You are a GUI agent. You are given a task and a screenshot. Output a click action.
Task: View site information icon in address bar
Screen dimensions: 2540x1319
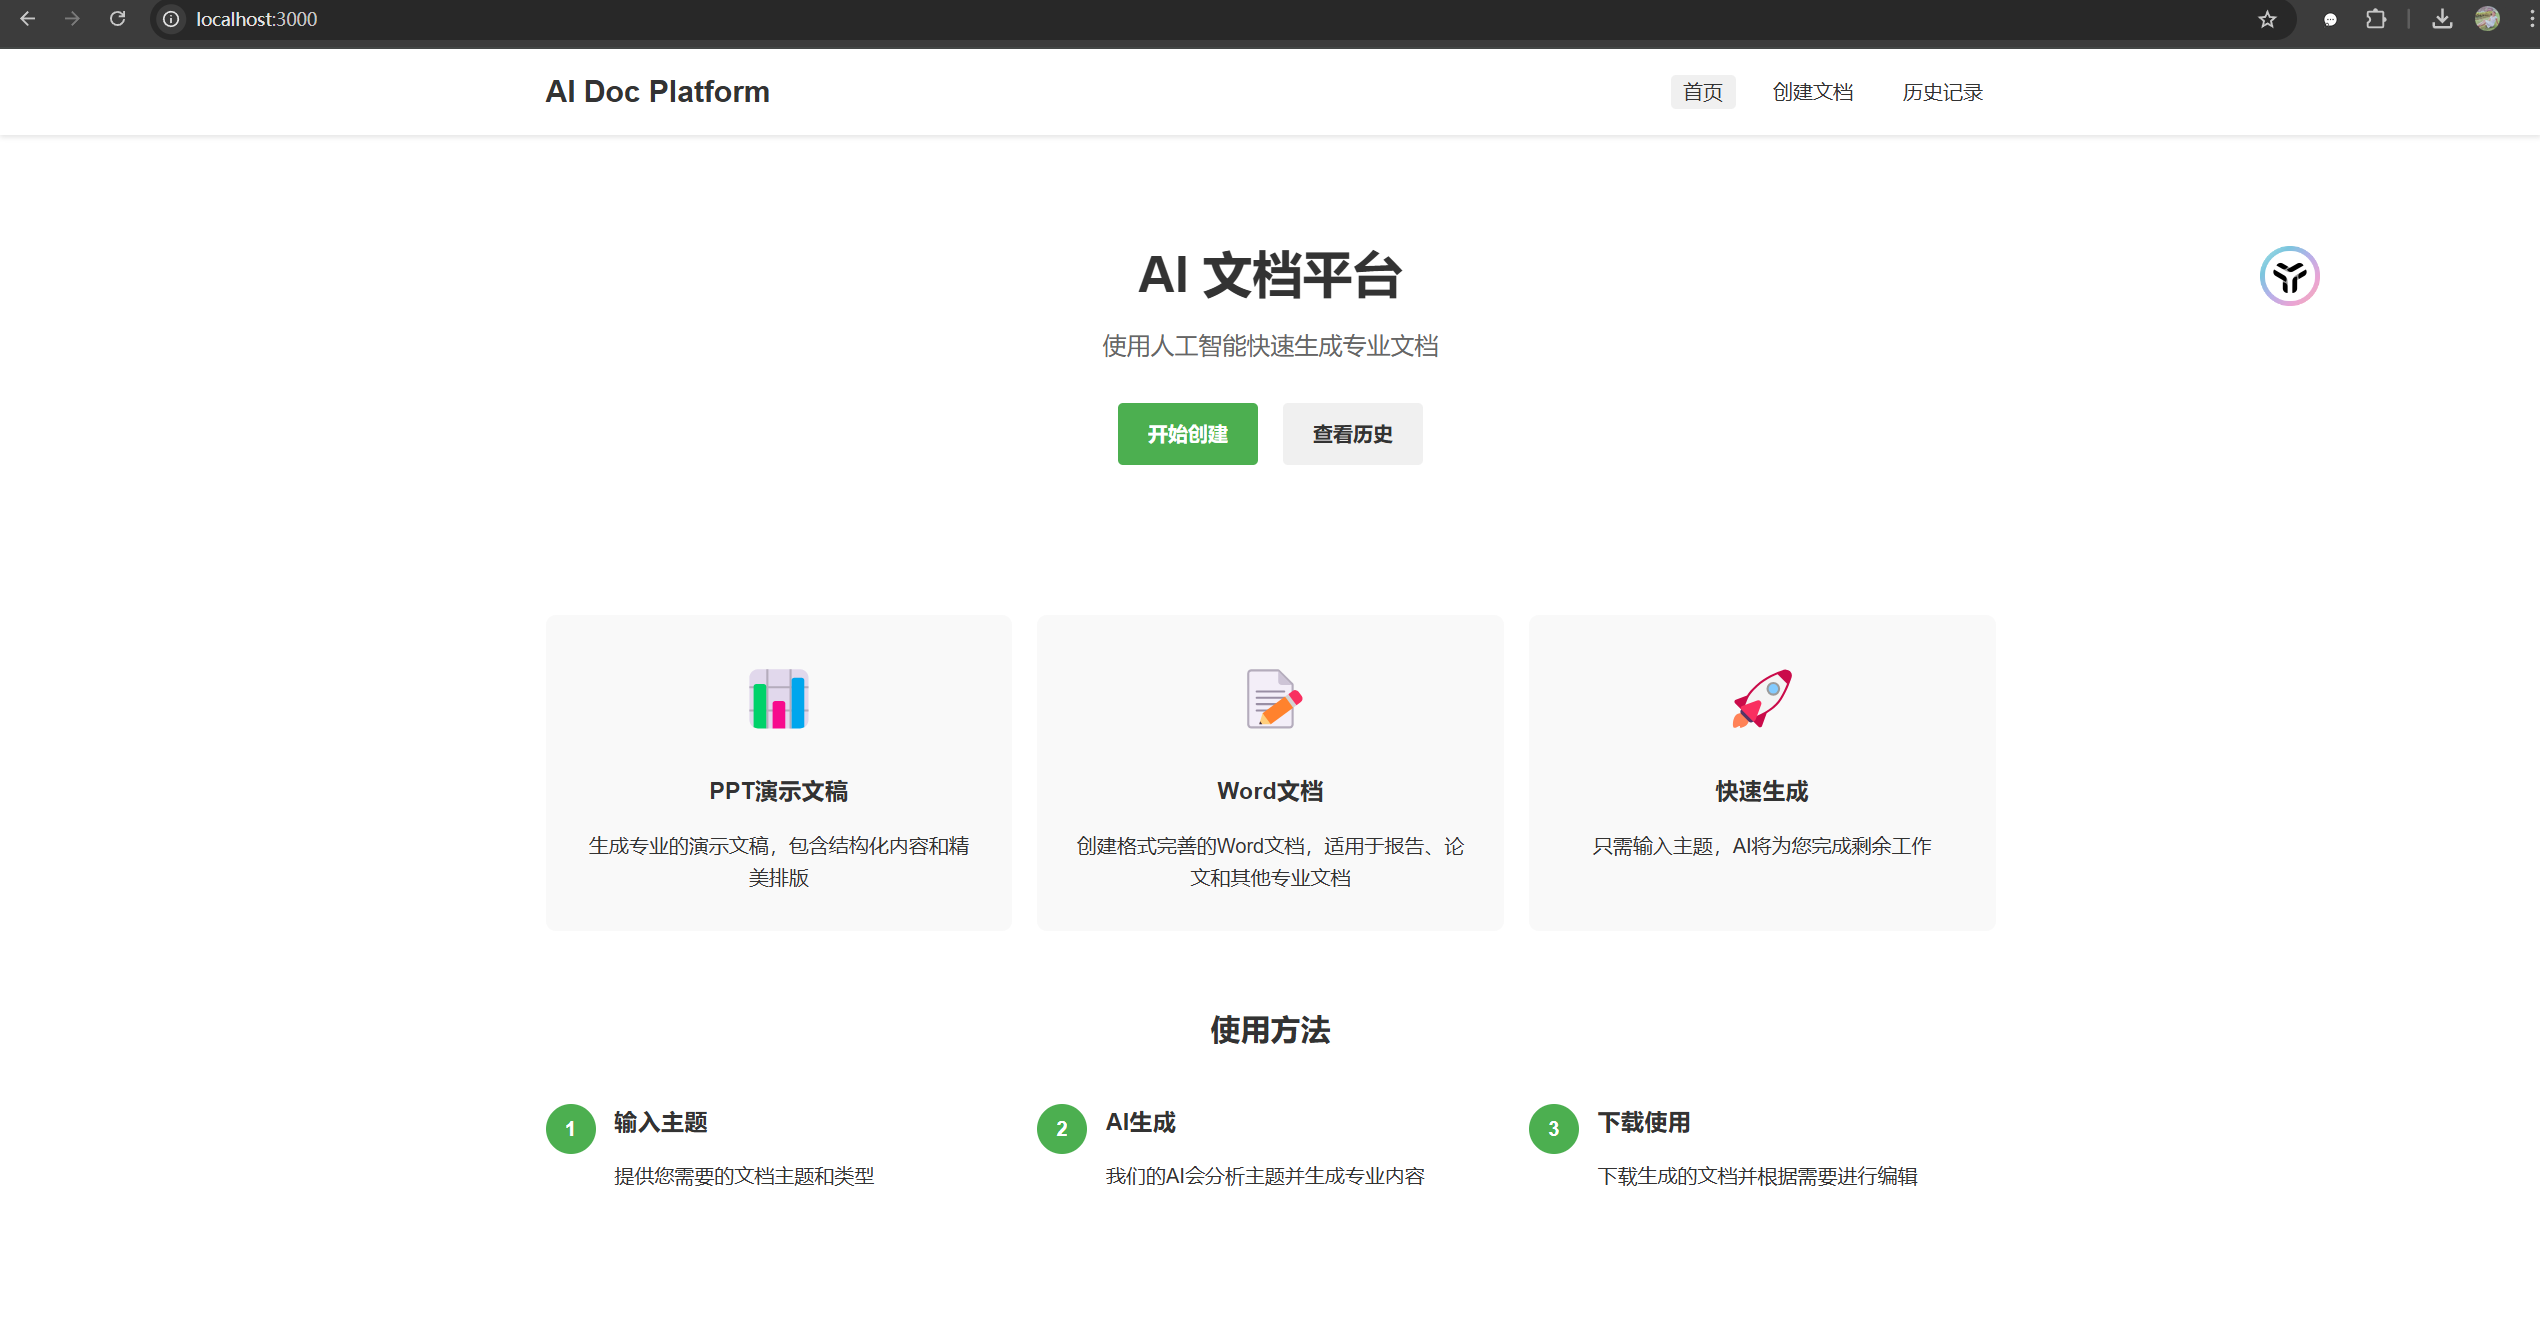pos(171,19)
